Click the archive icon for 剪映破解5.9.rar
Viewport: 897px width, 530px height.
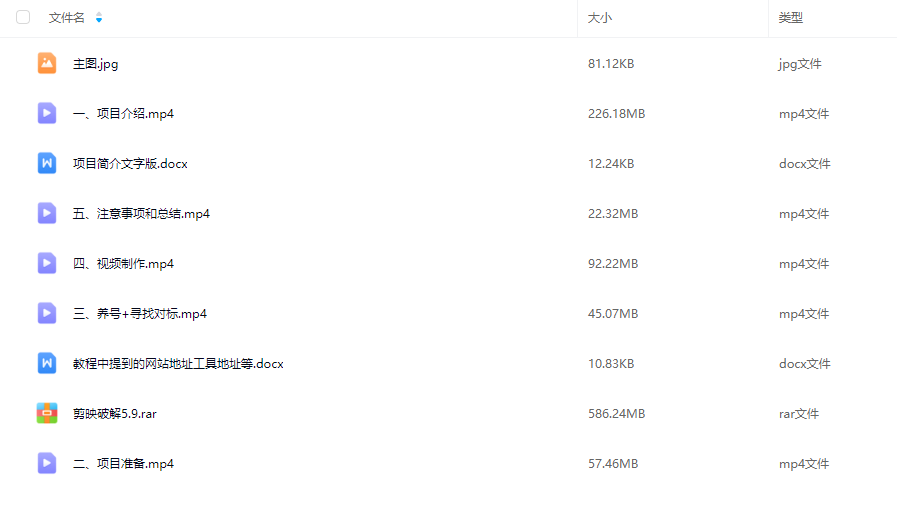(47, 413)
